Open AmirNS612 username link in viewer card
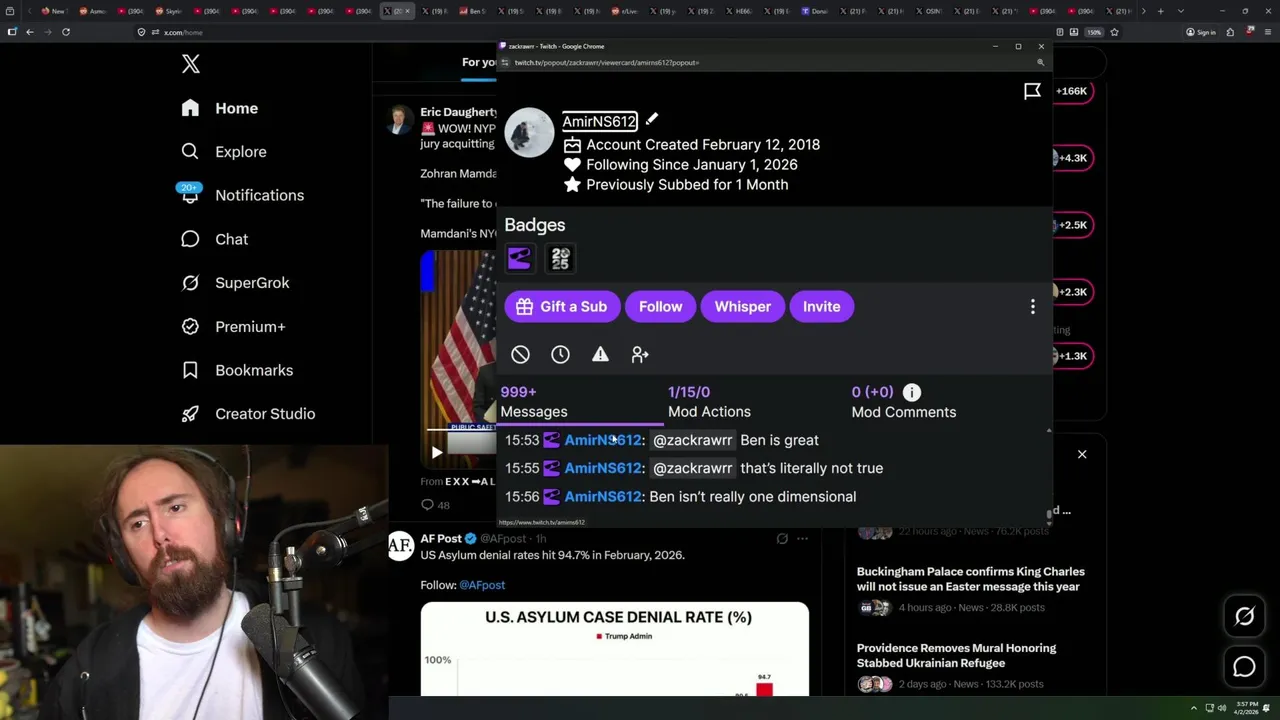 (599, 121)
